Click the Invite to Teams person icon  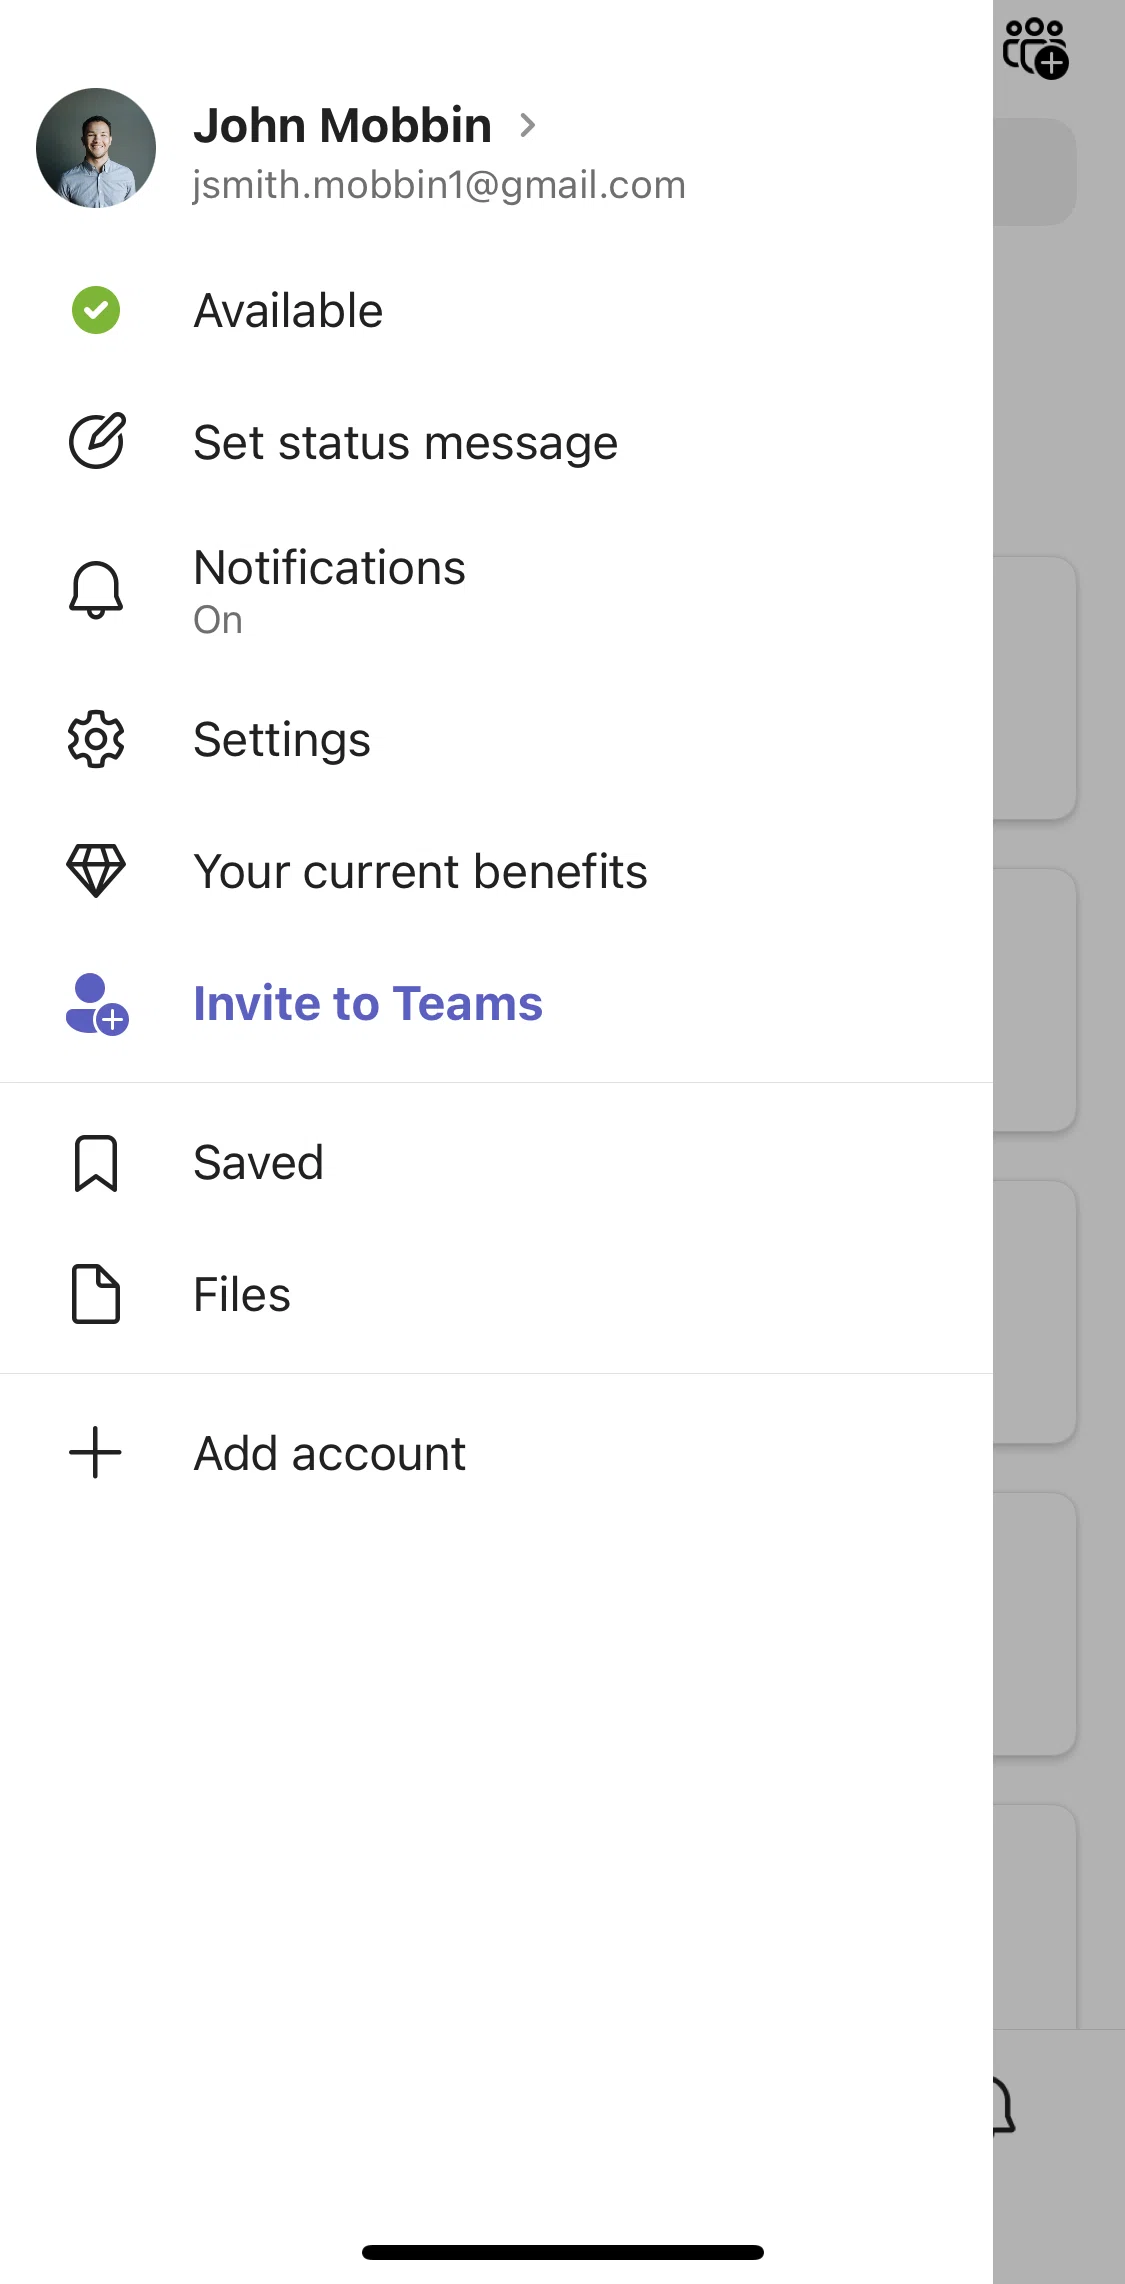coord(96,1004)
